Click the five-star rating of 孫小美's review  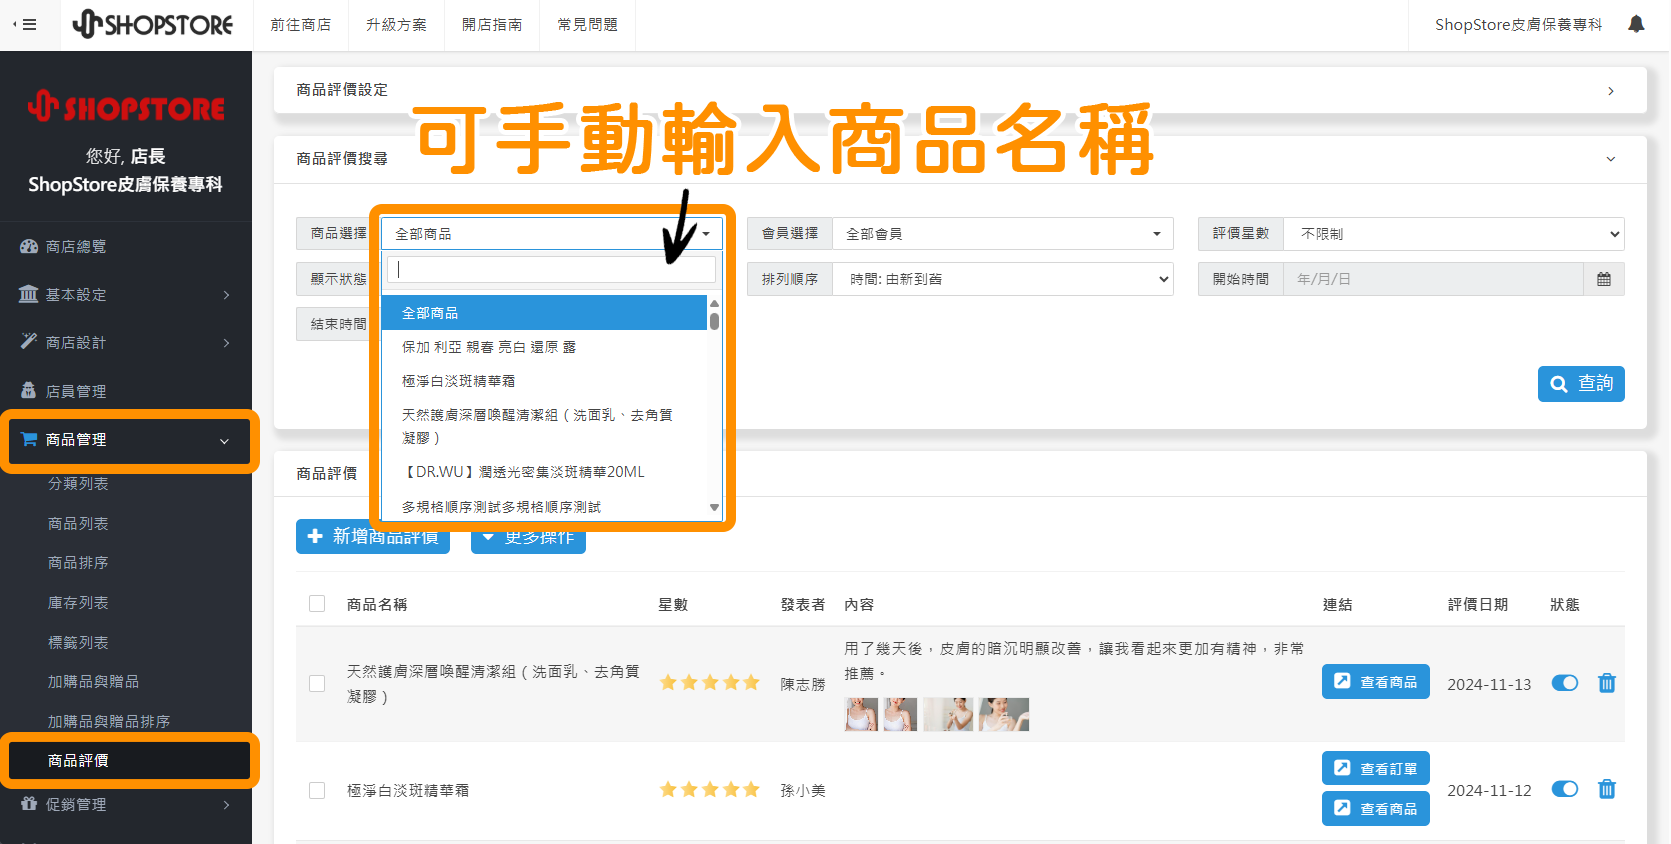pos(710,790)
